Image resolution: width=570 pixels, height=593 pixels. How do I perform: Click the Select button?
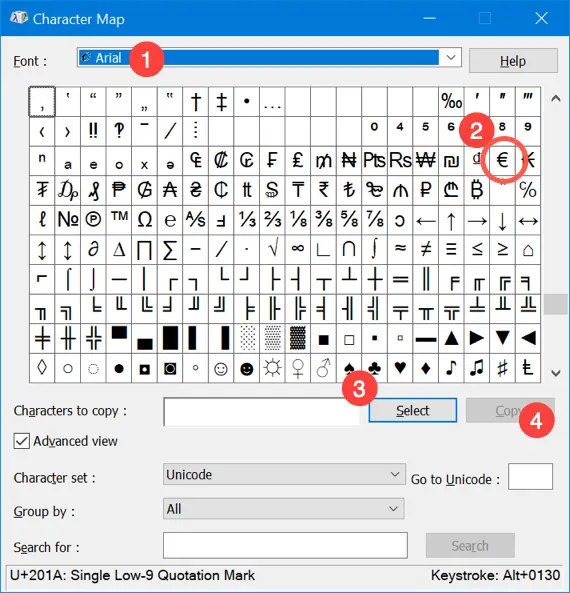point(413,410)
